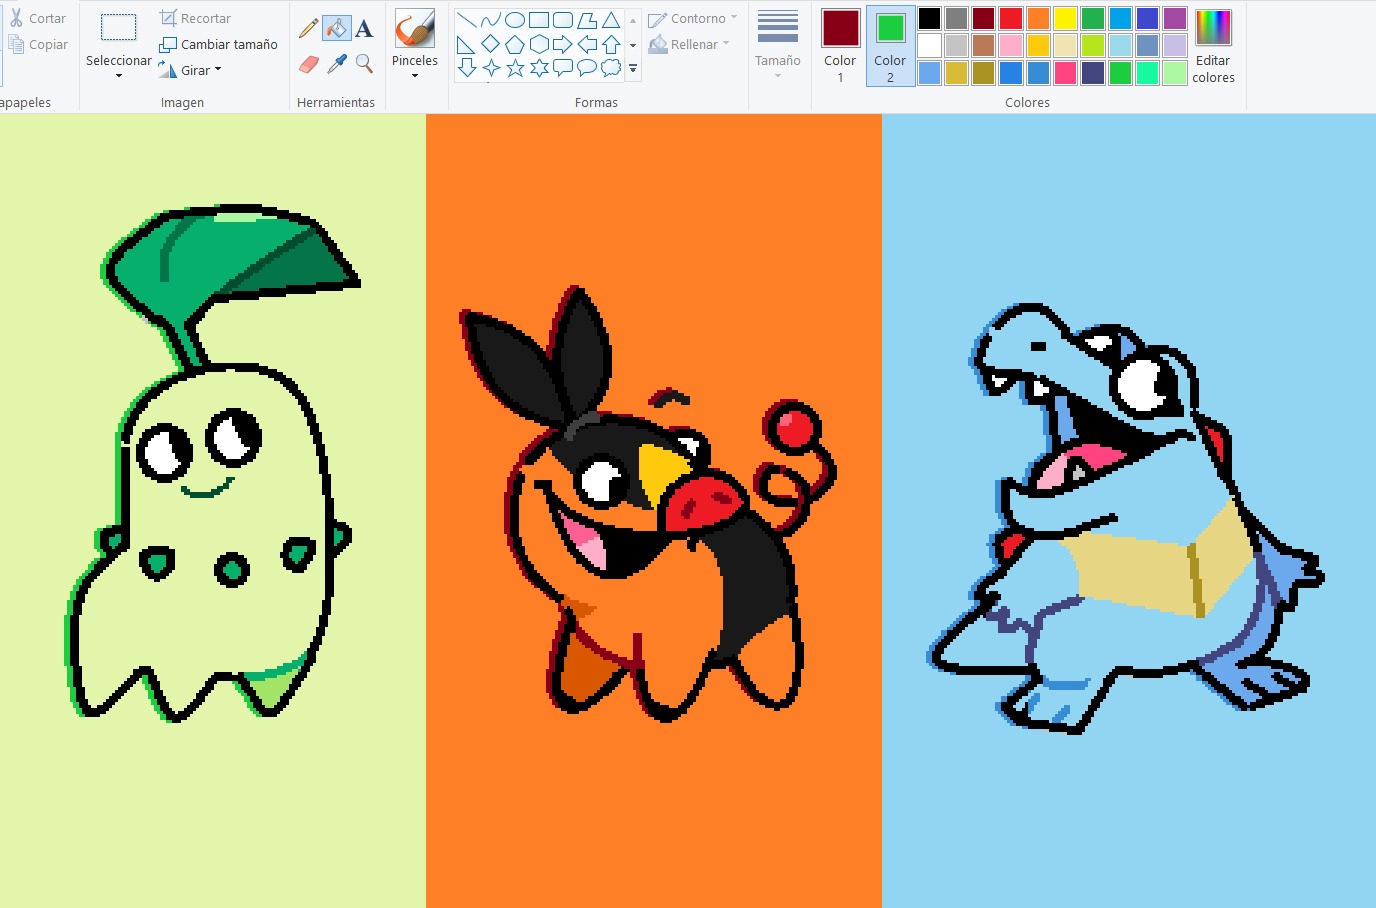Choose the isosceles triangle shape

[x=611, y=20]
